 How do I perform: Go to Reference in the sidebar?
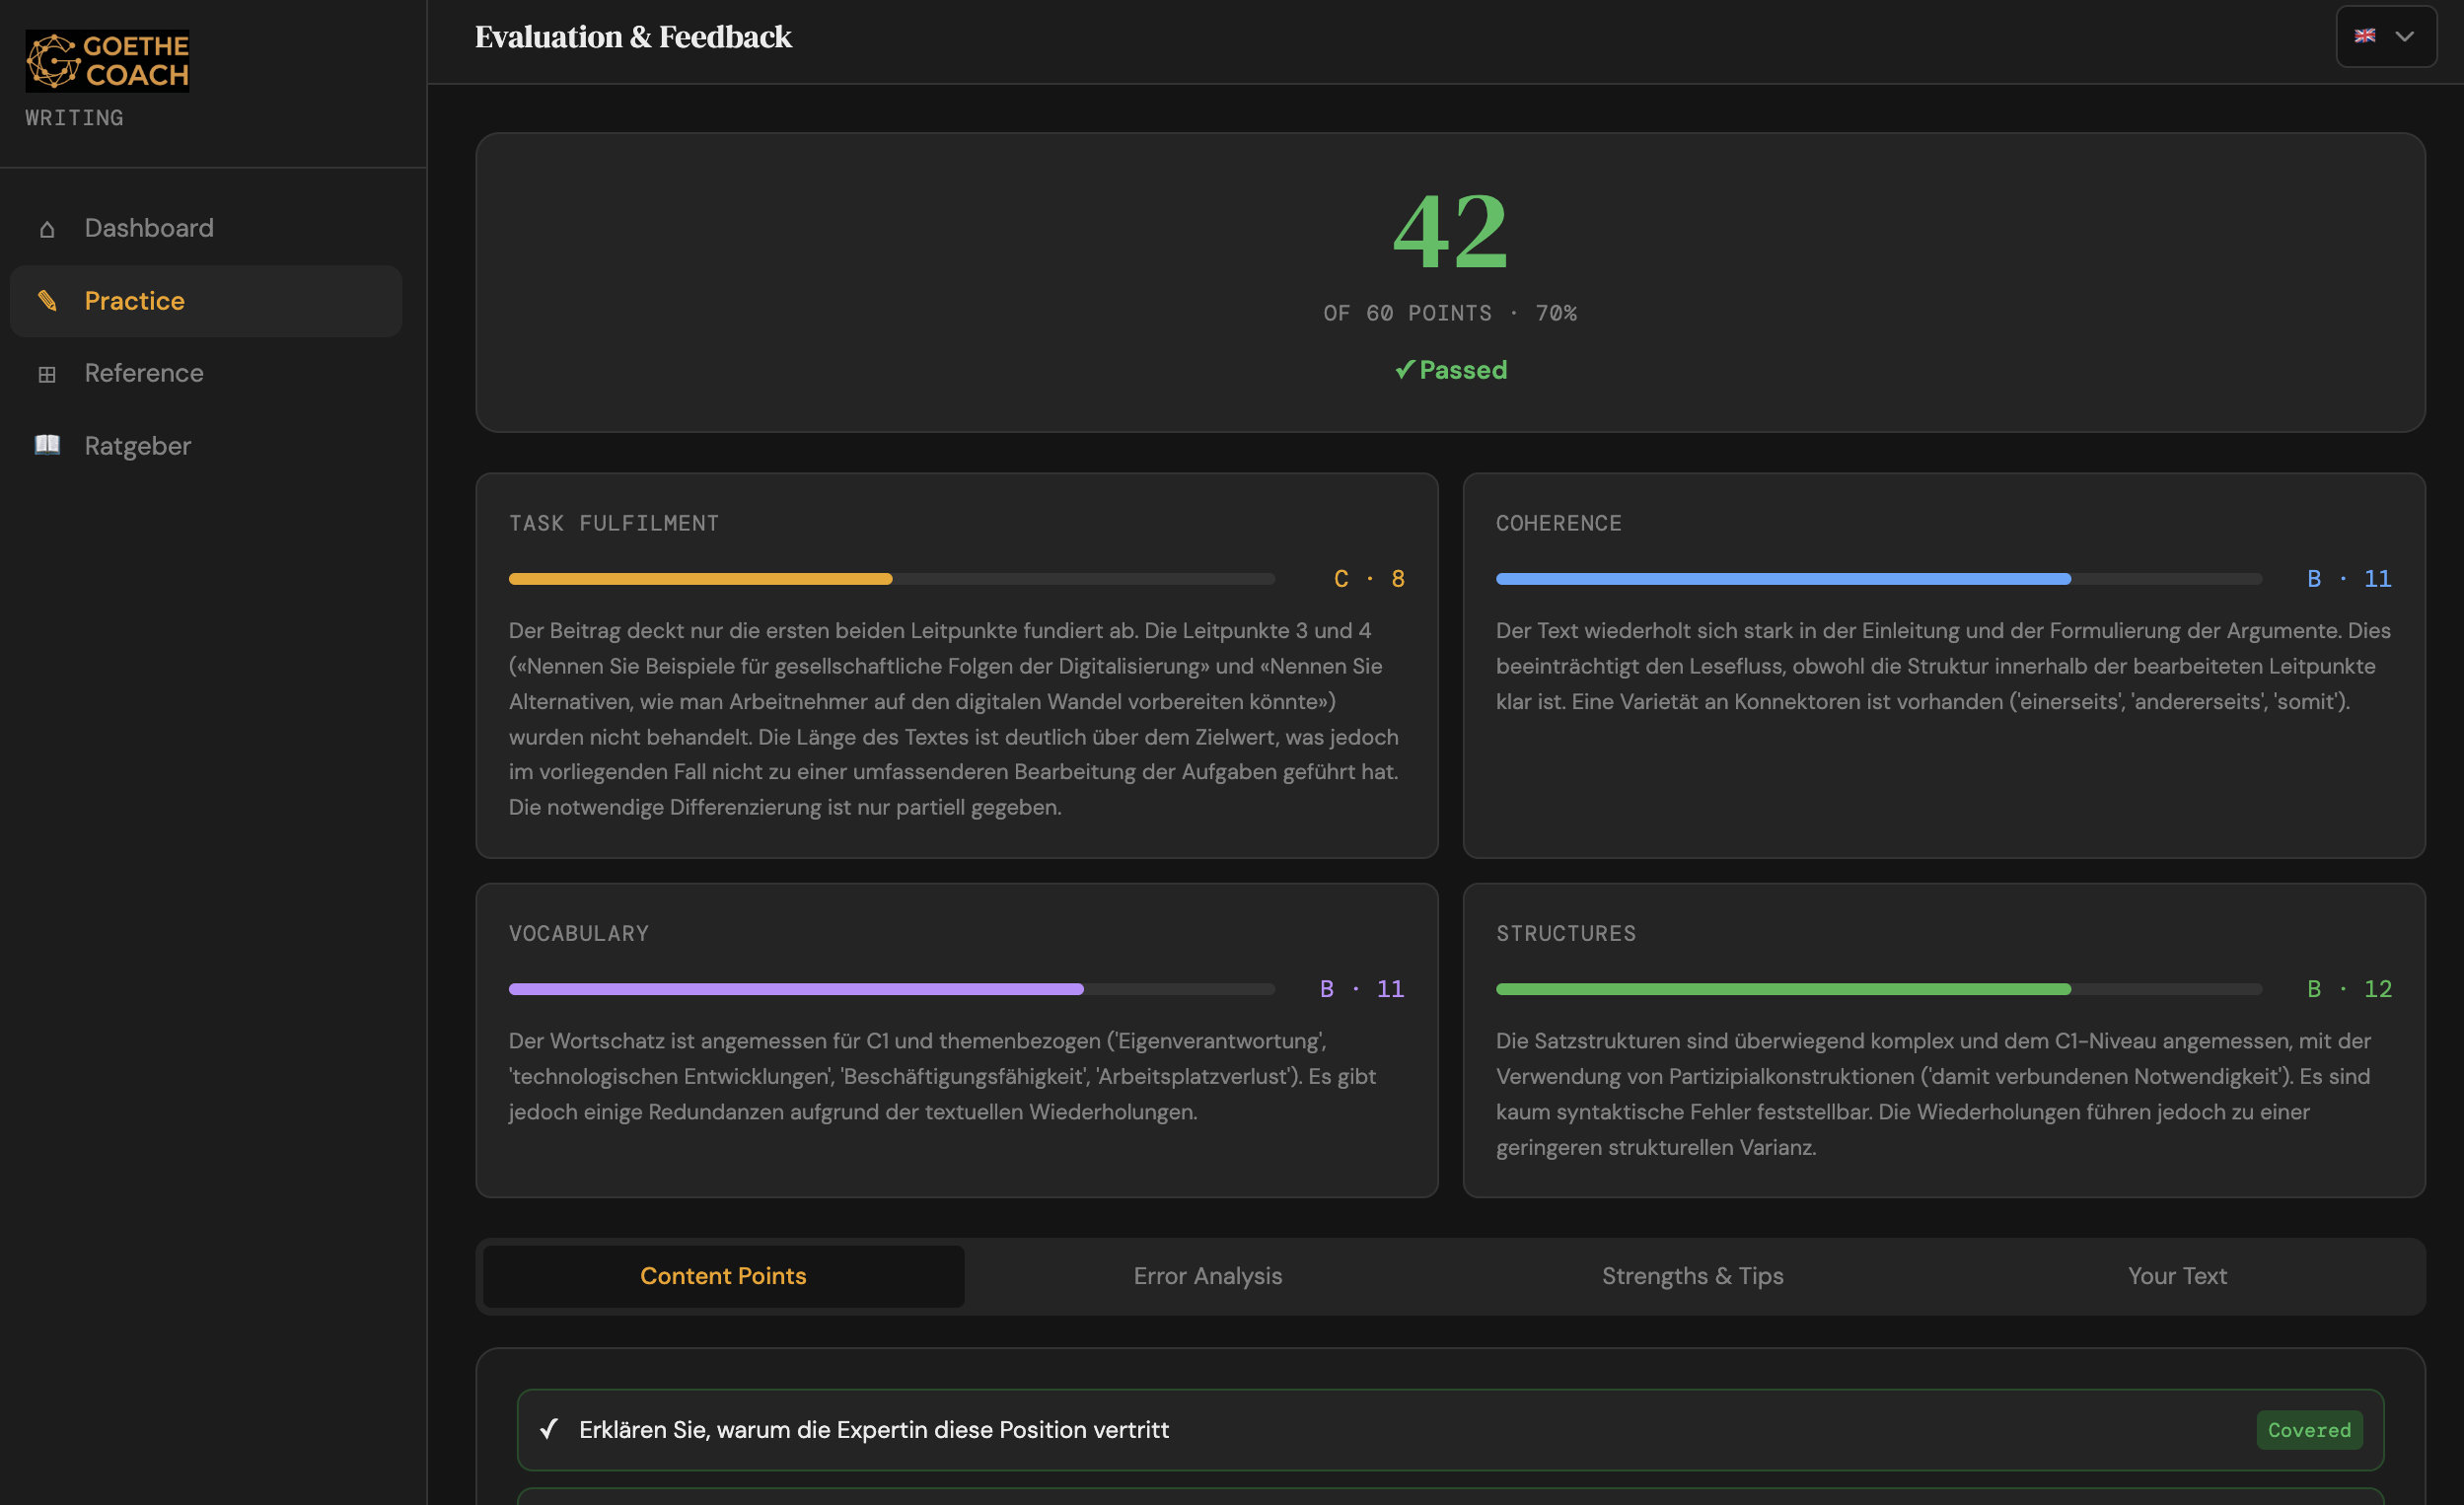[x=144, y=374]
